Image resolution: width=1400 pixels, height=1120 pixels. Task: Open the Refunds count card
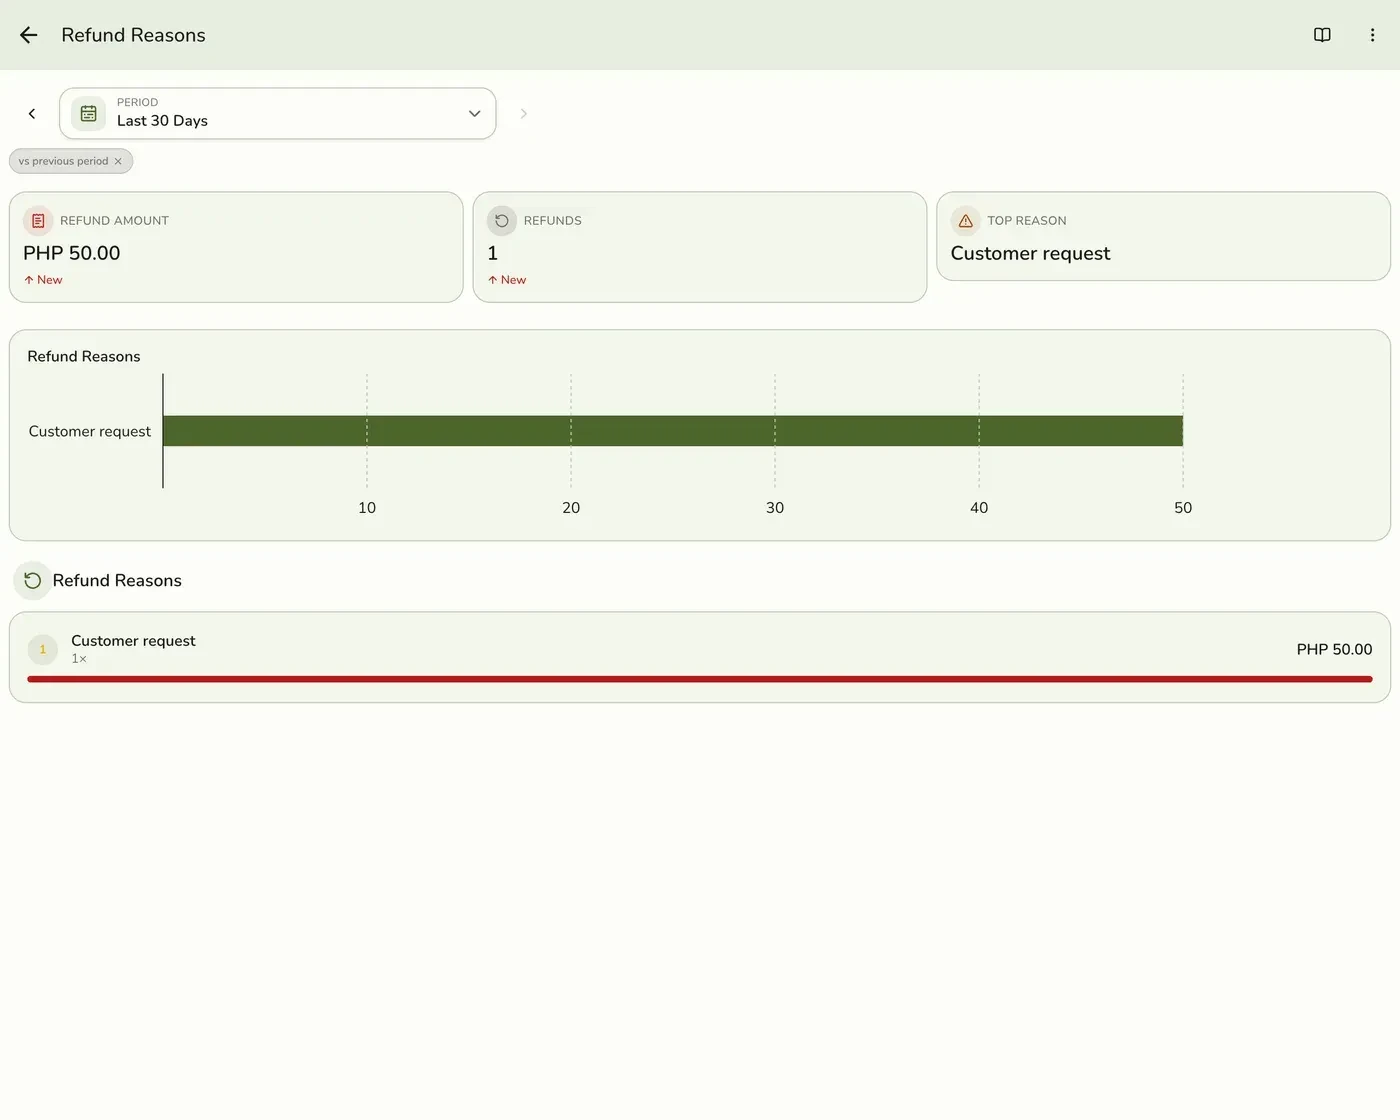click(x=700, y=247)
